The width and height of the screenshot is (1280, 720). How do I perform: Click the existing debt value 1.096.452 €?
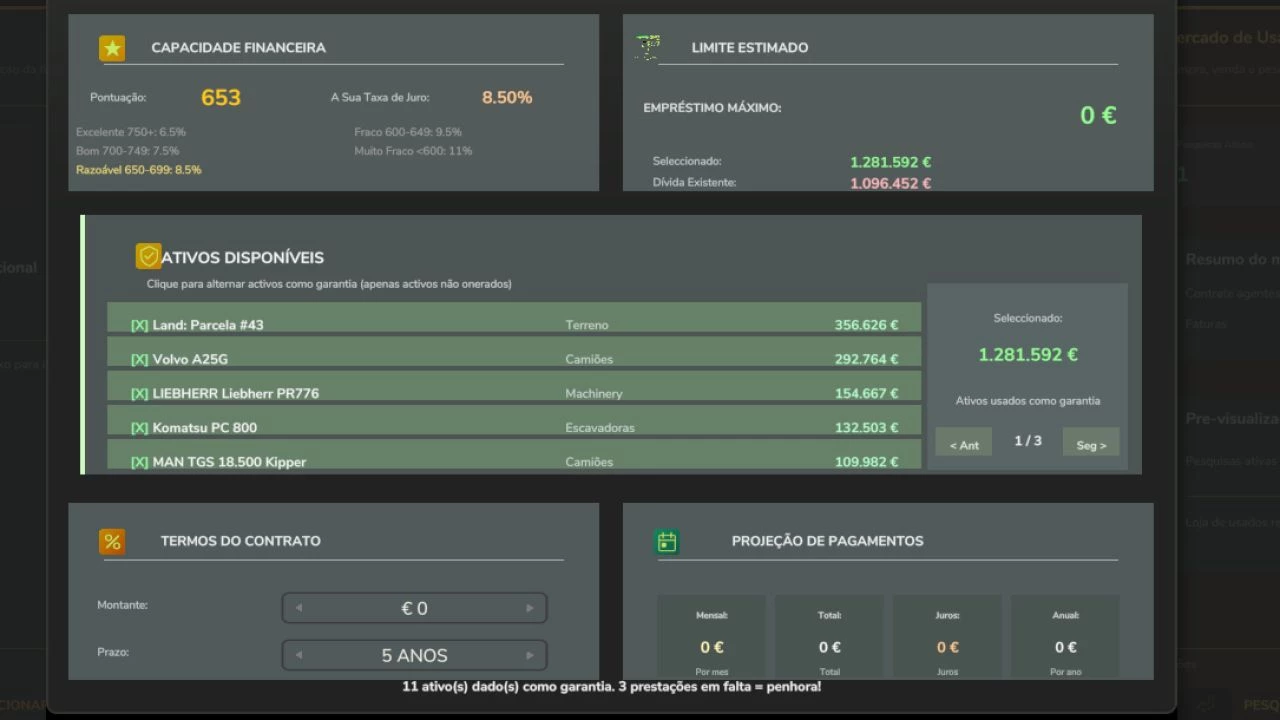pos(890,183)
